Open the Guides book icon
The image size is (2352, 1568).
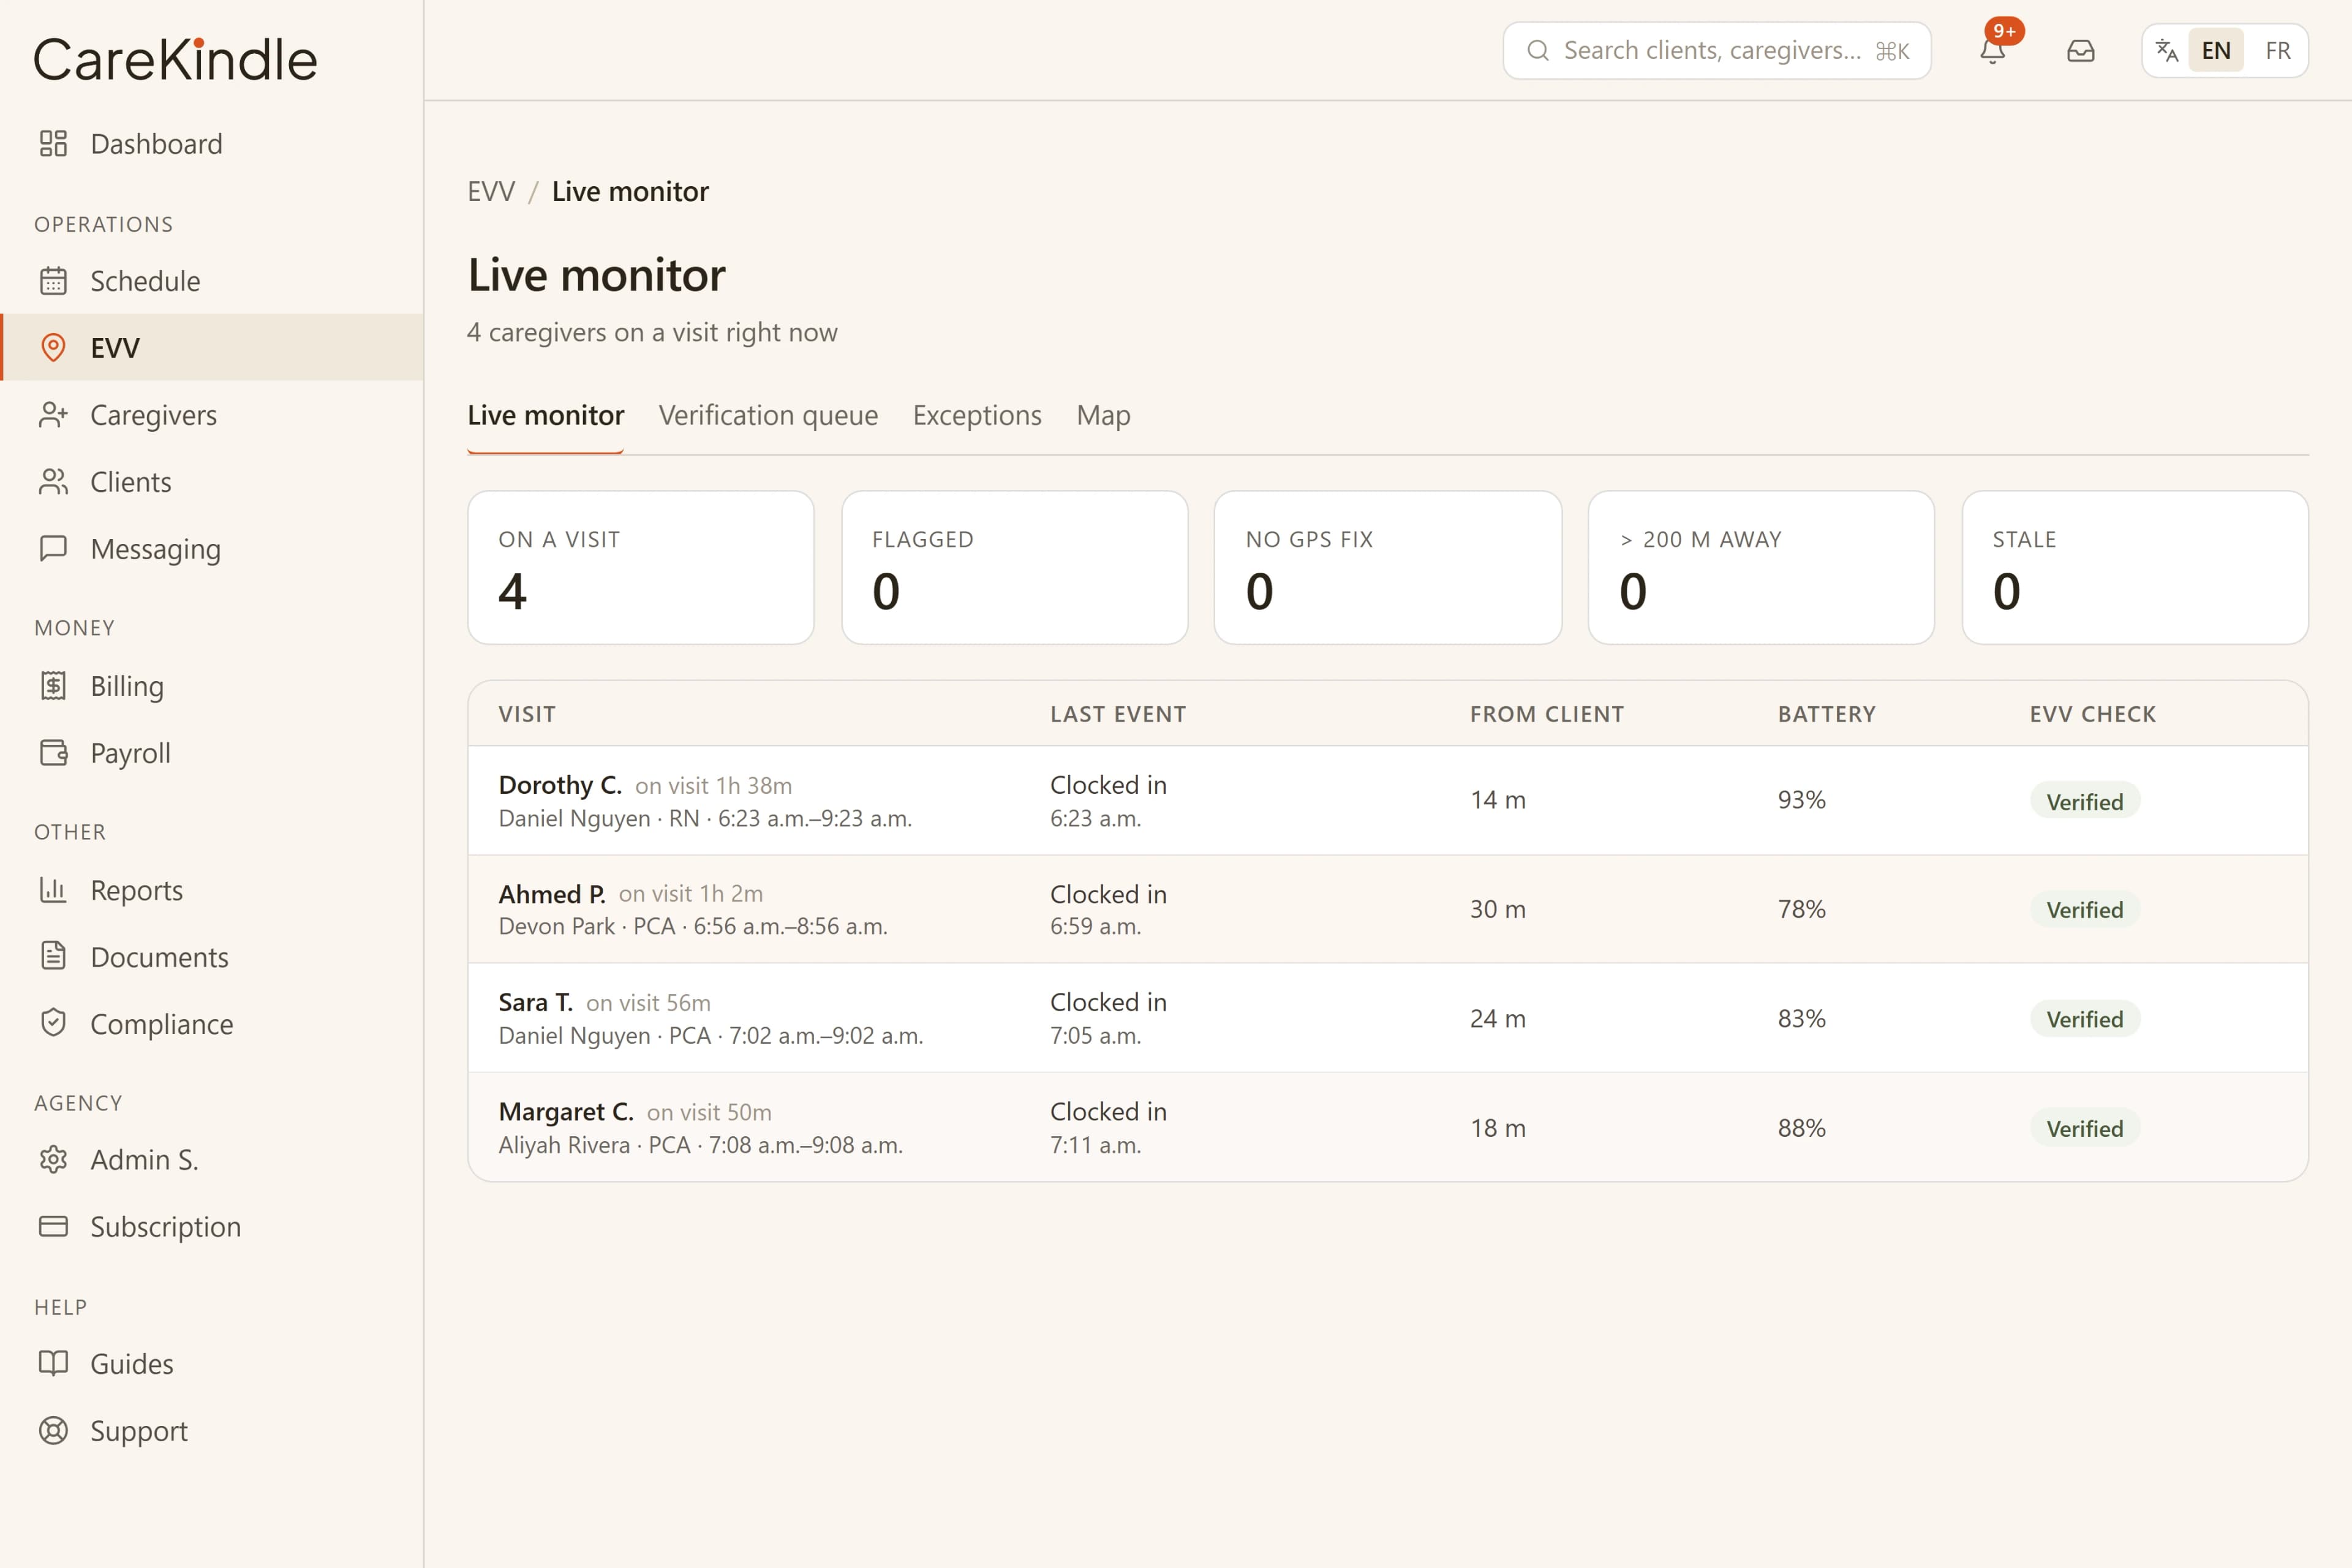[53, 1364]
